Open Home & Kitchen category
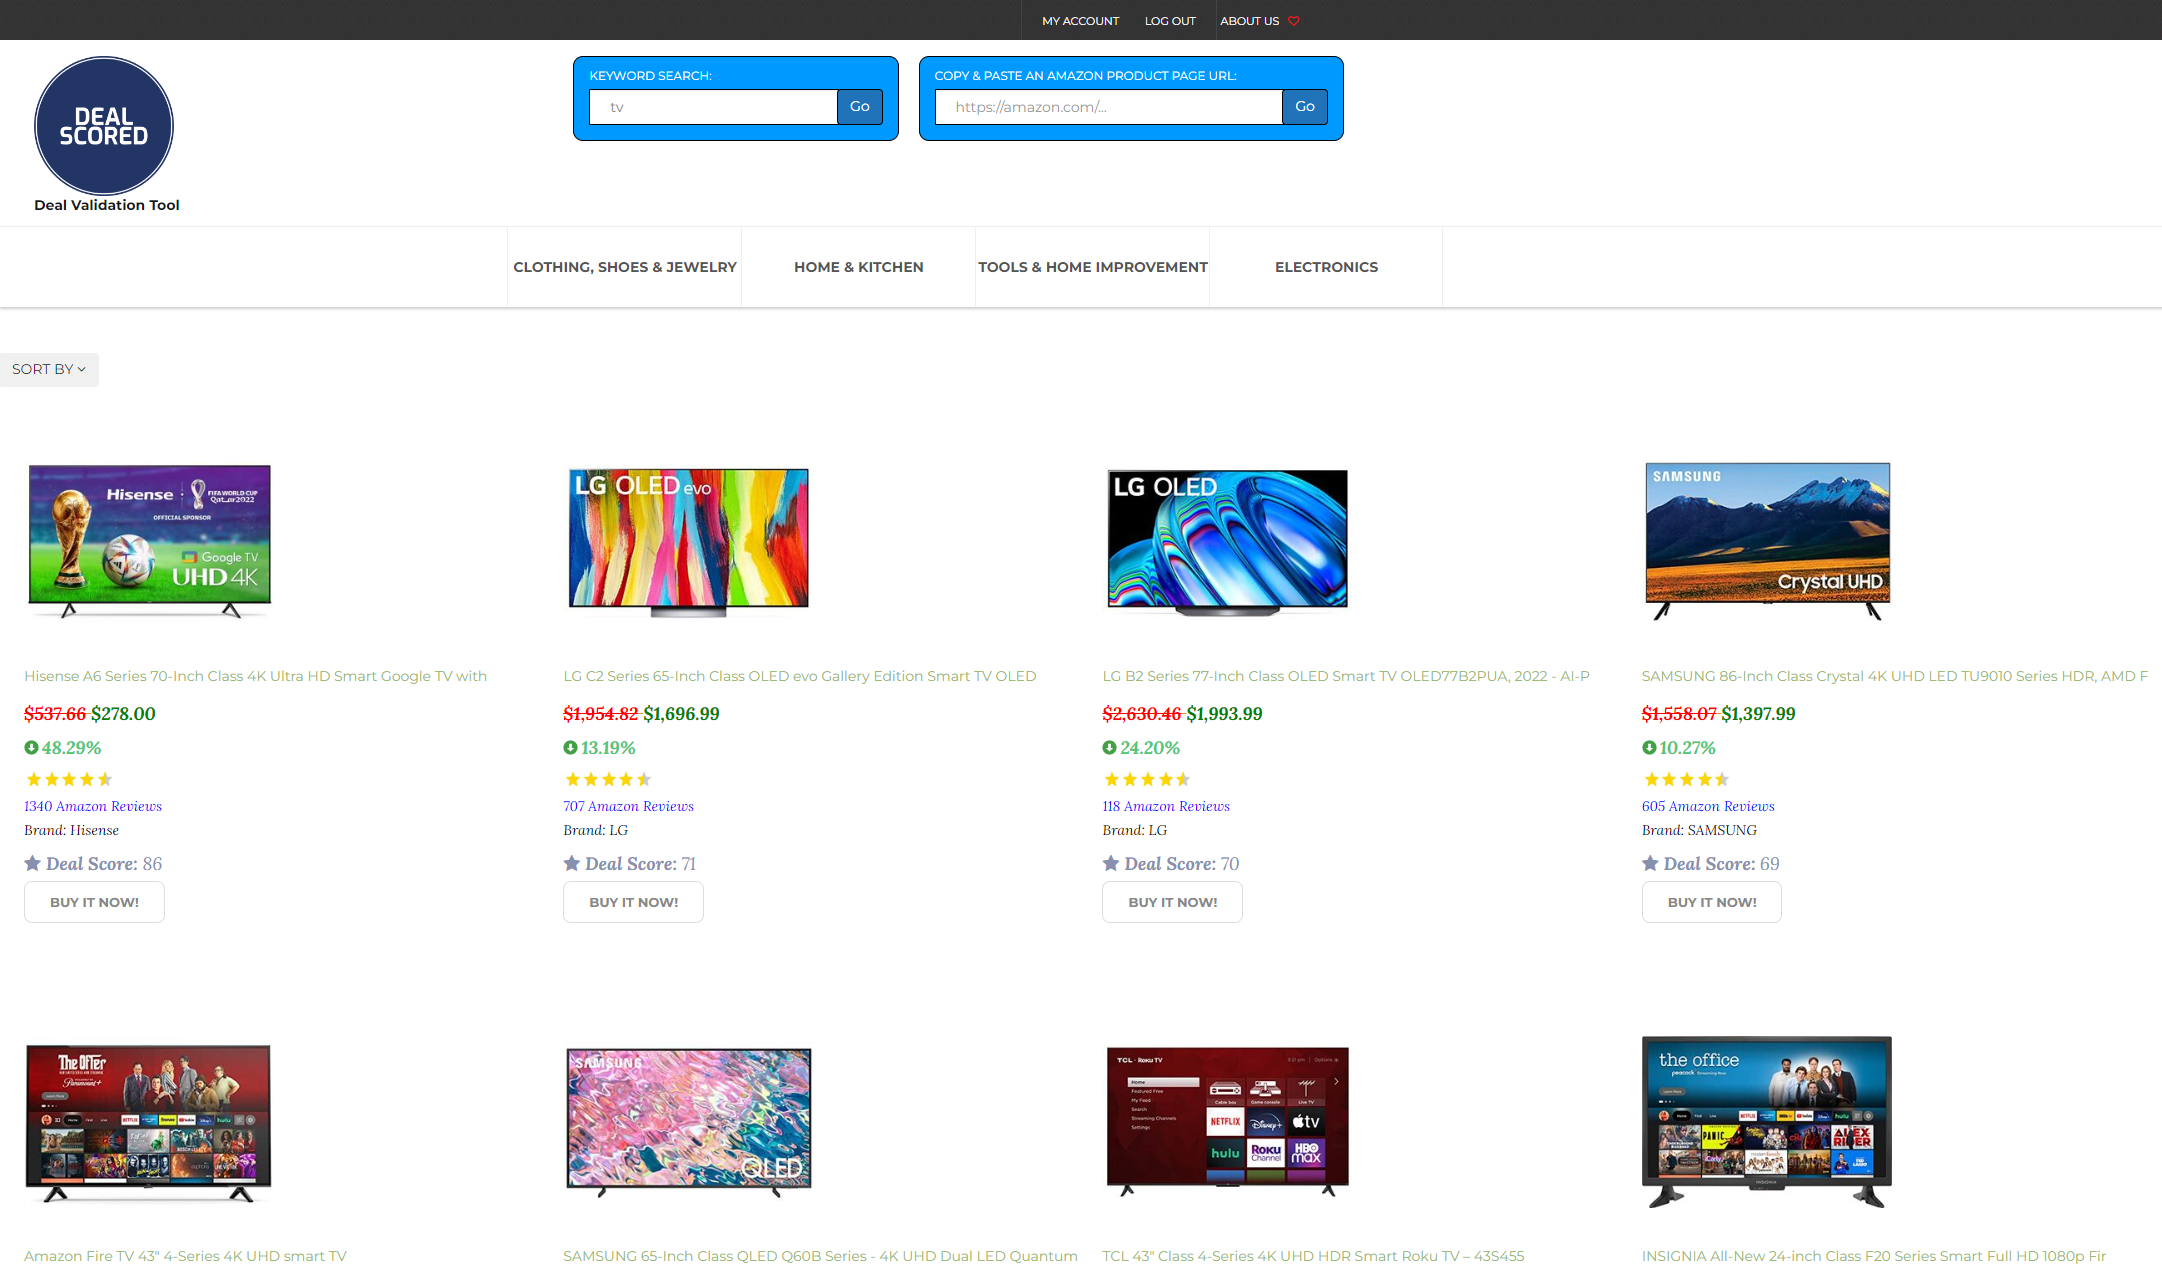Image resolution: width=2162 pixels, height=1282 pixels. click(859, 267)
